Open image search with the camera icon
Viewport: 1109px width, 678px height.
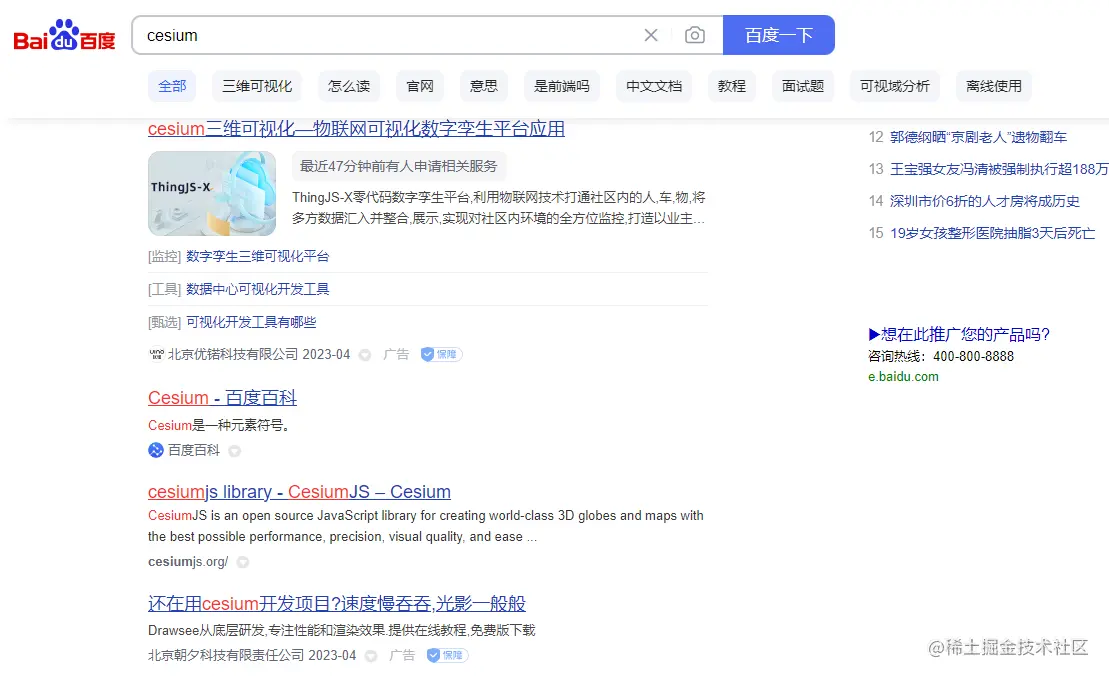[x=695, y=34]
